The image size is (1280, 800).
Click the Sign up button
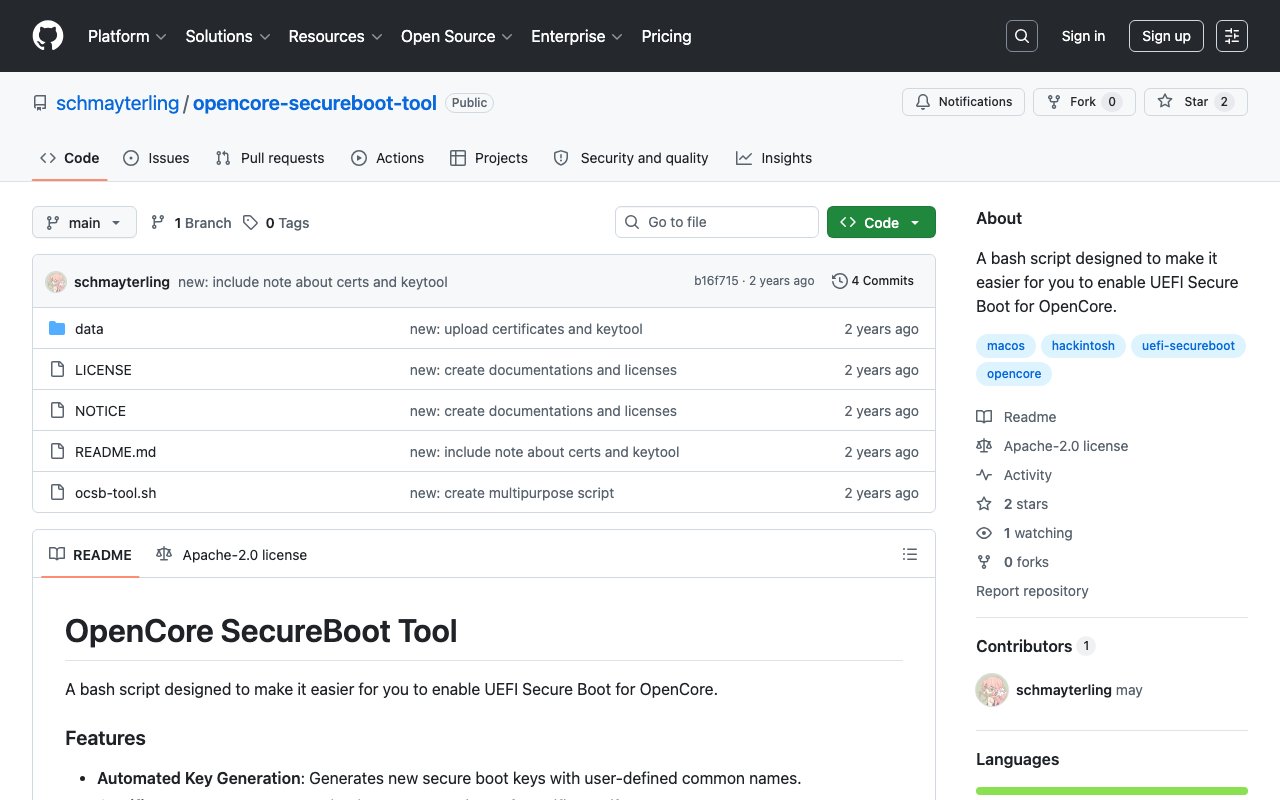point(1166,36)
